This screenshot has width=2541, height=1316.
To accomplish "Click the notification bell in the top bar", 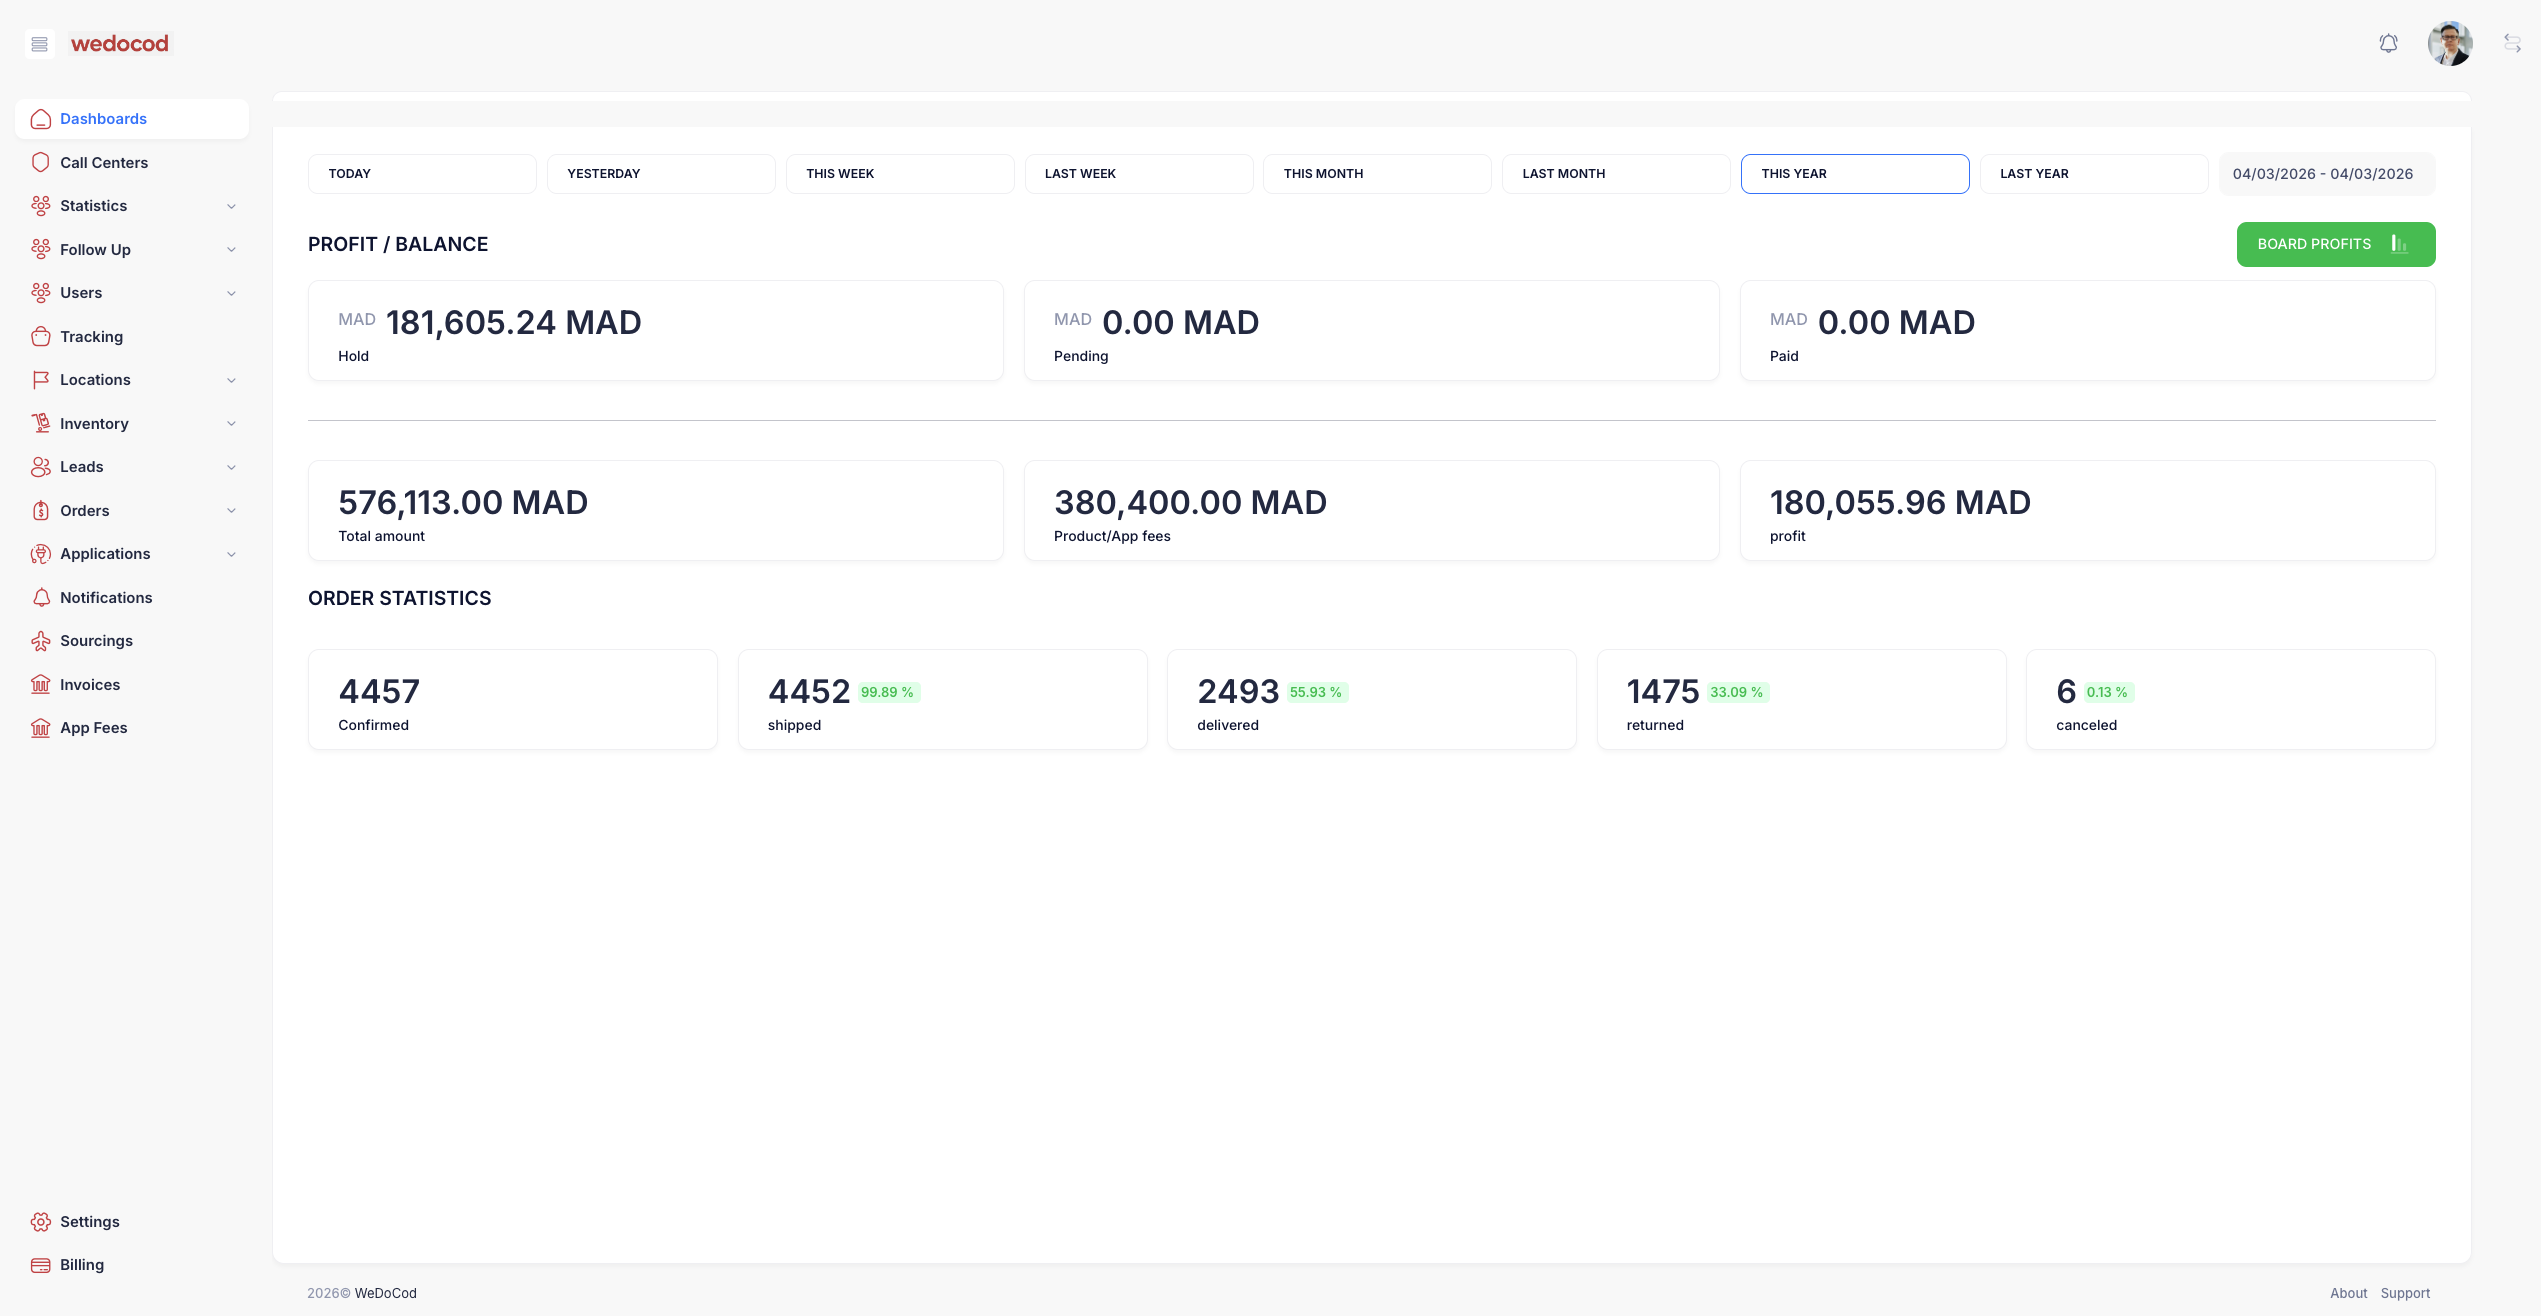I will (x=2388, y=43).
